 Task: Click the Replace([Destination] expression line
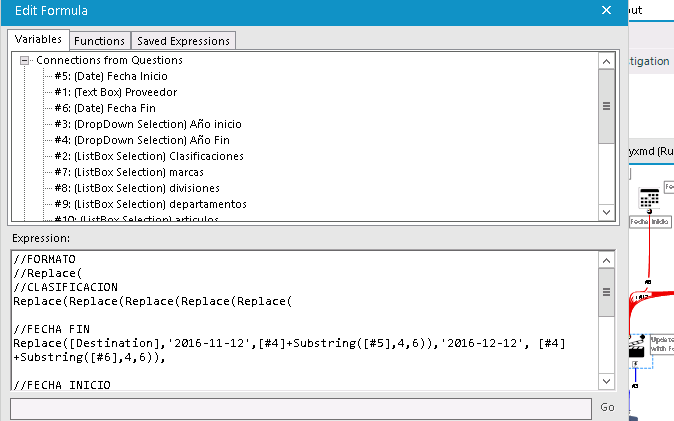point(289,343)
